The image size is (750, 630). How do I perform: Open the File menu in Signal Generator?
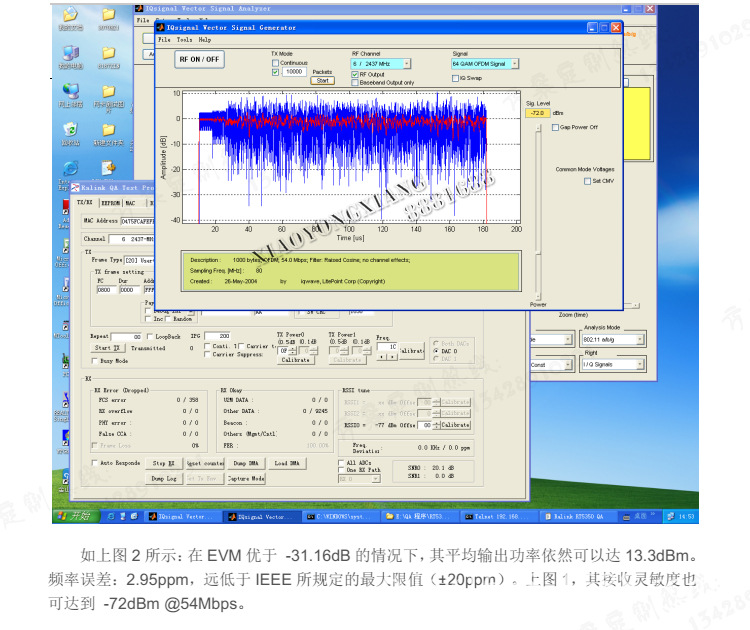click(164, 40)
